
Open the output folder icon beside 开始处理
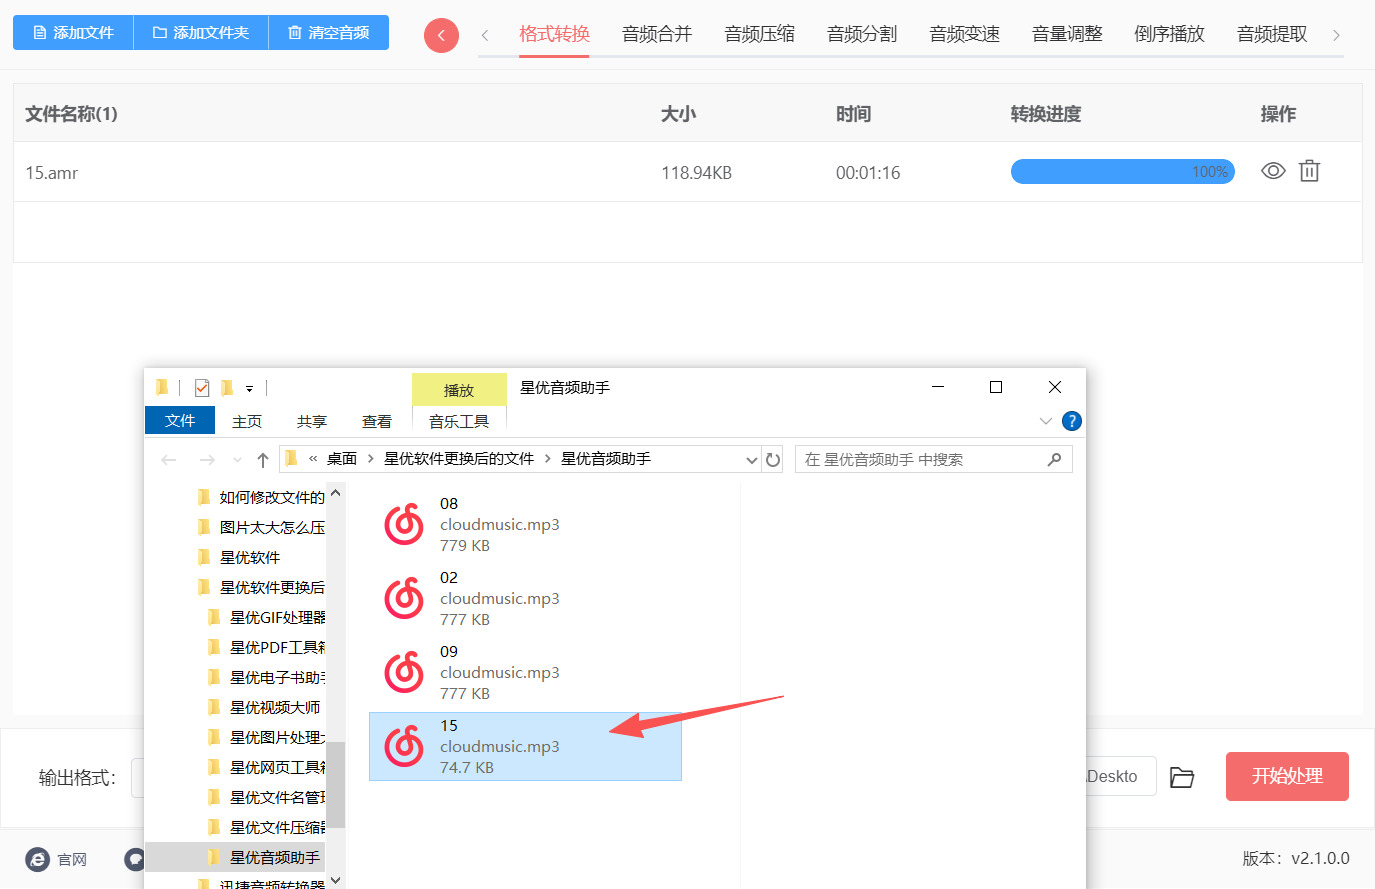tap(1182, 777)
